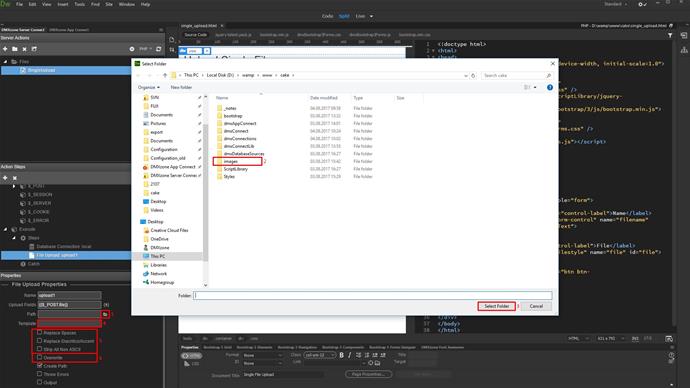Open help in the Select Folder dialog
This screenshot has height=388, width=690.
click(550, 88)
